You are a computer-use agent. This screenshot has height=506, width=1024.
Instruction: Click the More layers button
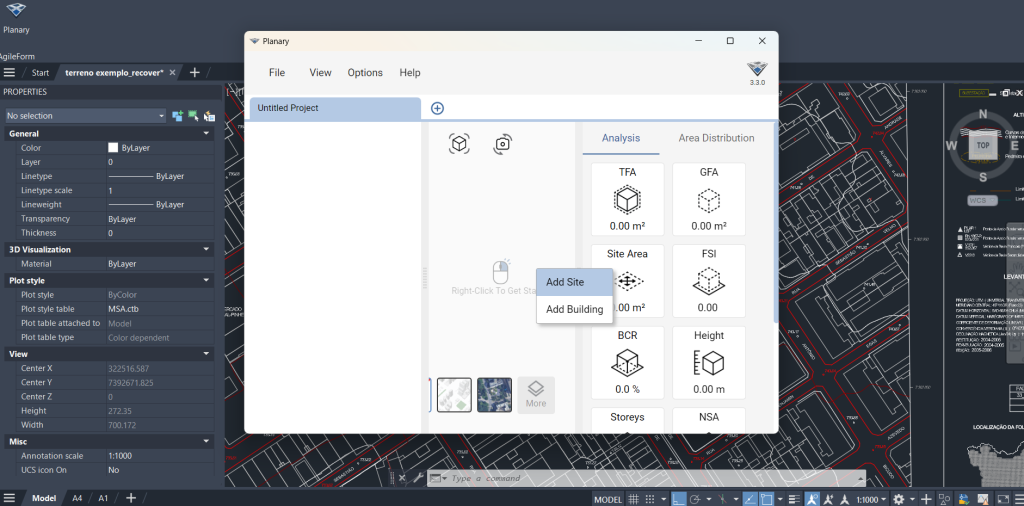click(x=536, y=394)
